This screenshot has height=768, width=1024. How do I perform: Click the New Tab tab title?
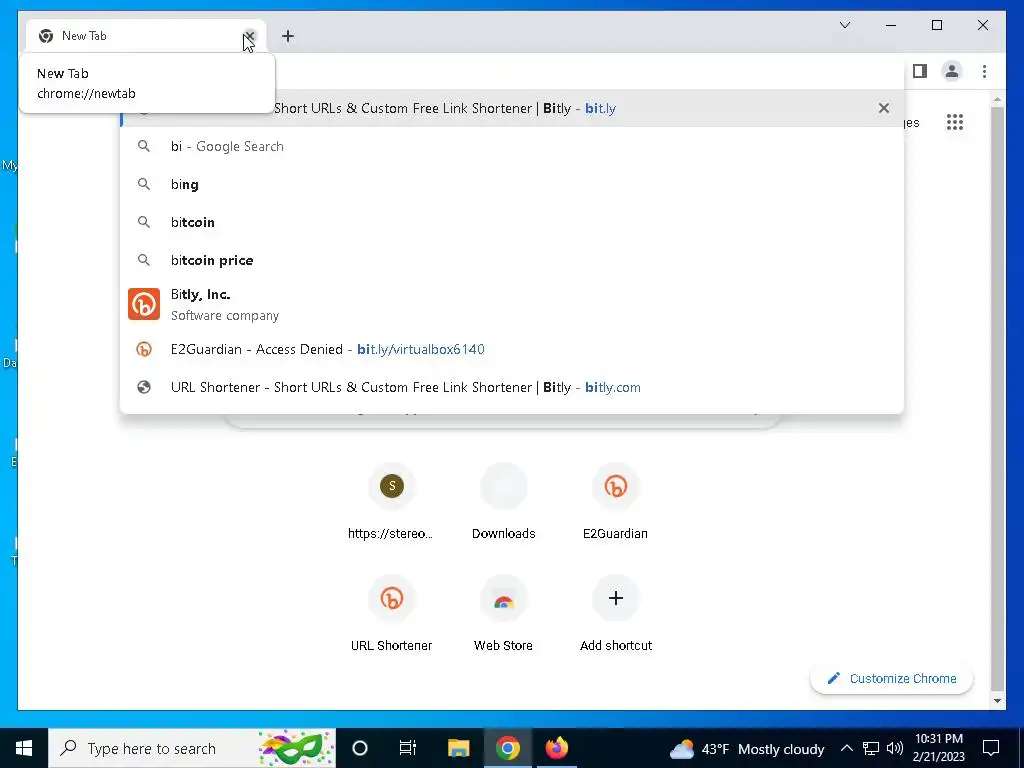coord(84,36)
